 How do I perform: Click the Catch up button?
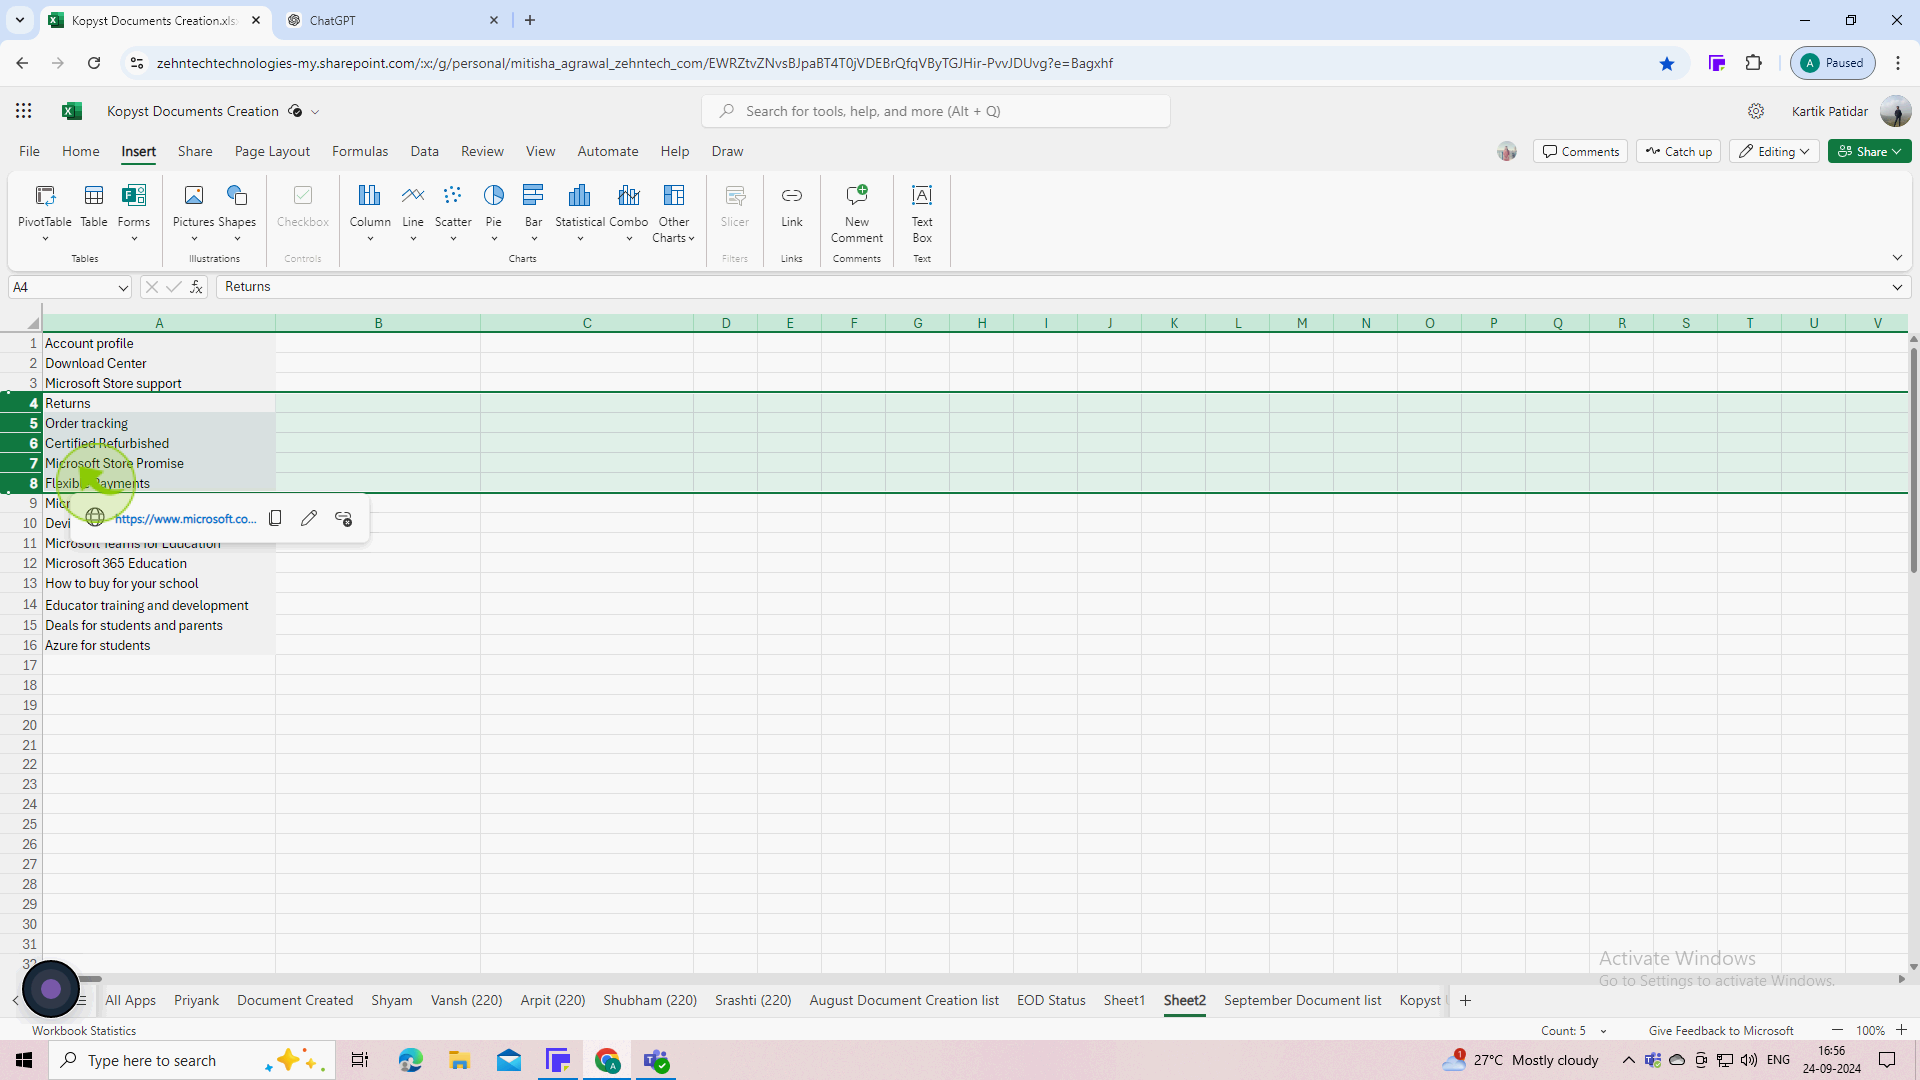(1679, 151)
